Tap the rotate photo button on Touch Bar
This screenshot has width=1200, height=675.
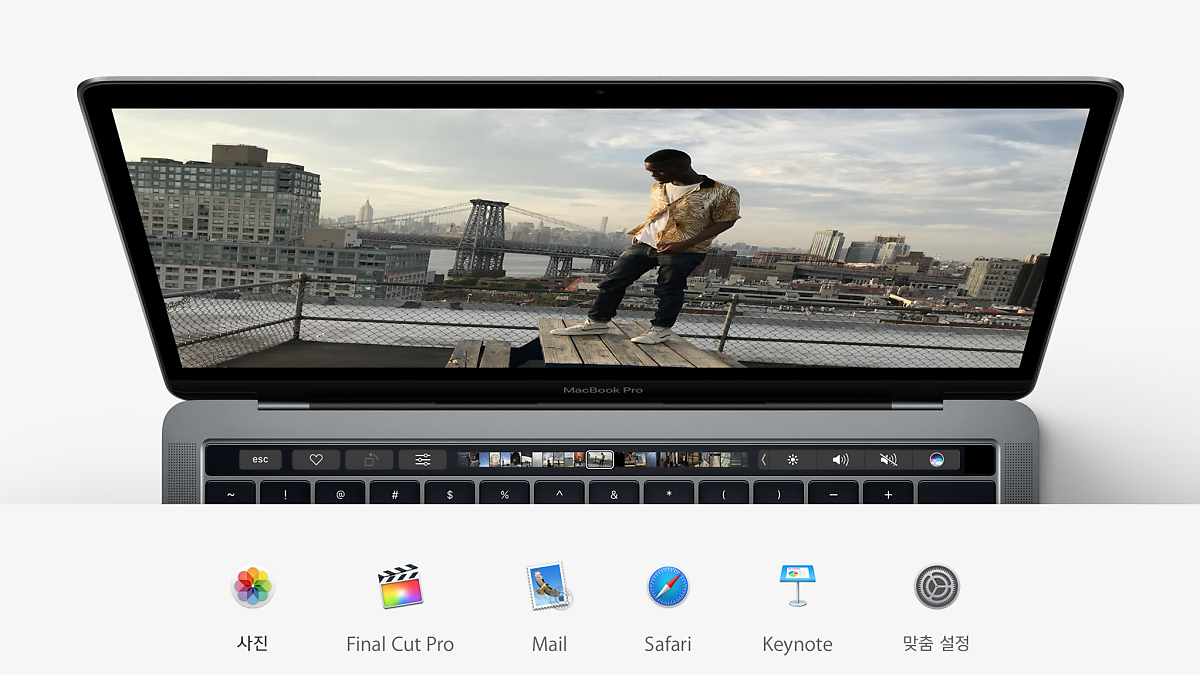[x=370, y=460]
